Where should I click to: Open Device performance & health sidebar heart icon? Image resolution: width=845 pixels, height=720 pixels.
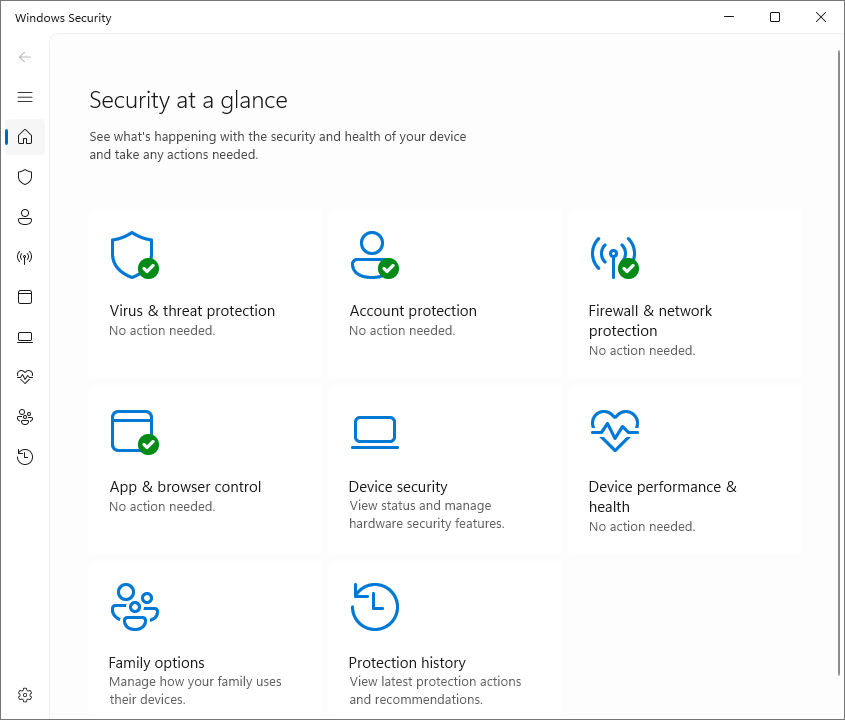(25, 377)
